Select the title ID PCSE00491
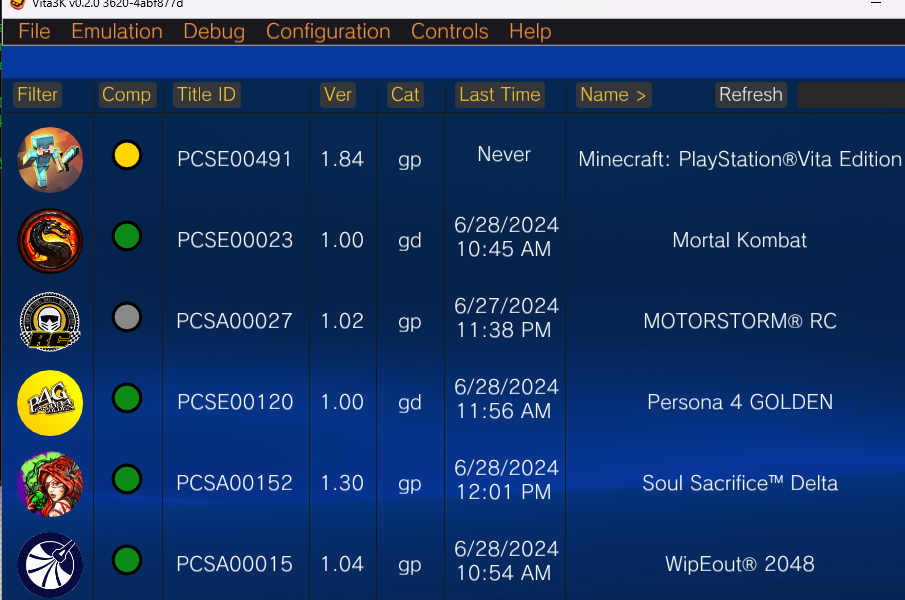 (x=235, y=159)
